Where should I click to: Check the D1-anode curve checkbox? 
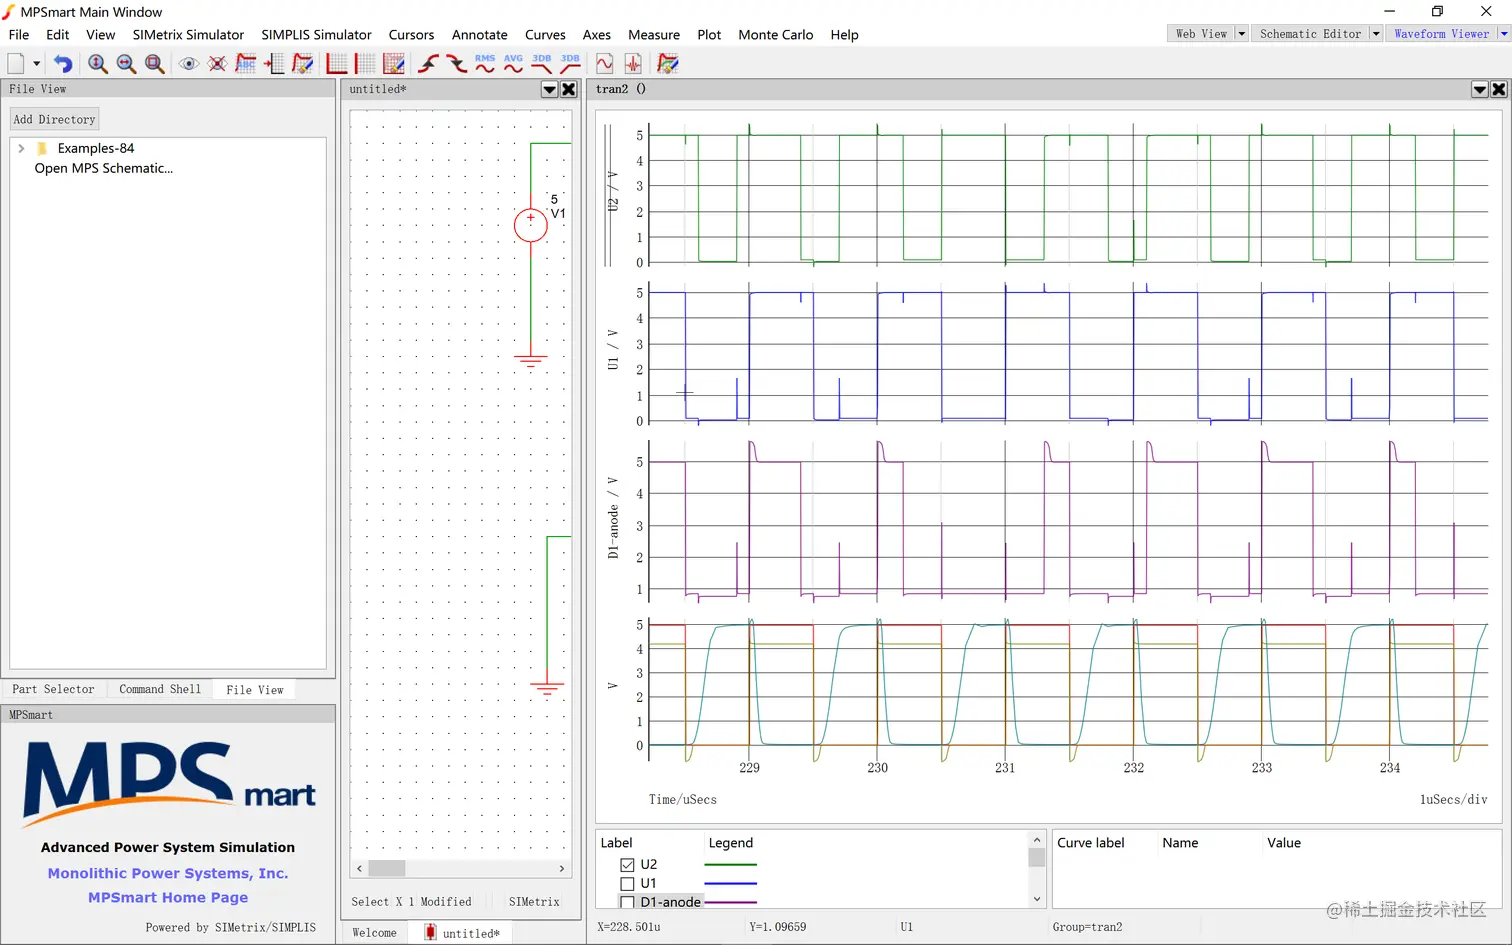pyautogui.click(x=627, y=903)
